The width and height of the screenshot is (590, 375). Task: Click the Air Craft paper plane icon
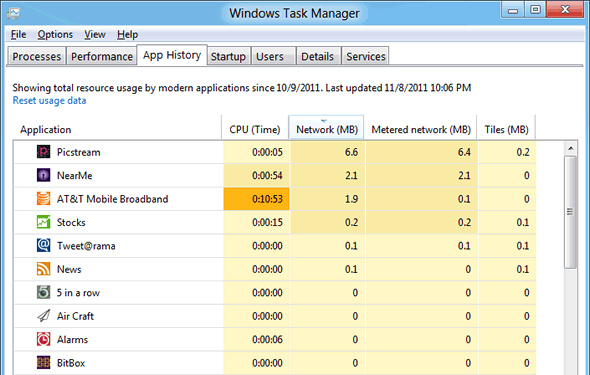pyautogui.click(x=43, y=316)
